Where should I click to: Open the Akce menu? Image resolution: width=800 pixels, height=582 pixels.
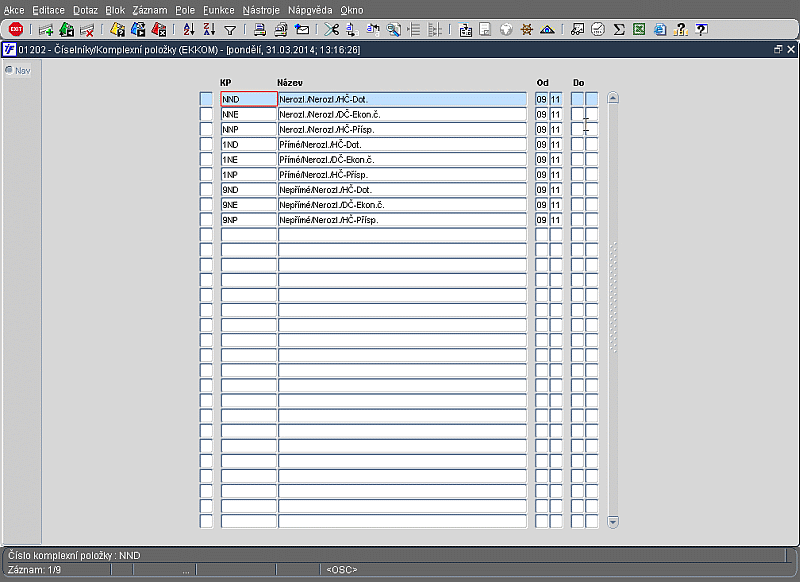point(14,10)
